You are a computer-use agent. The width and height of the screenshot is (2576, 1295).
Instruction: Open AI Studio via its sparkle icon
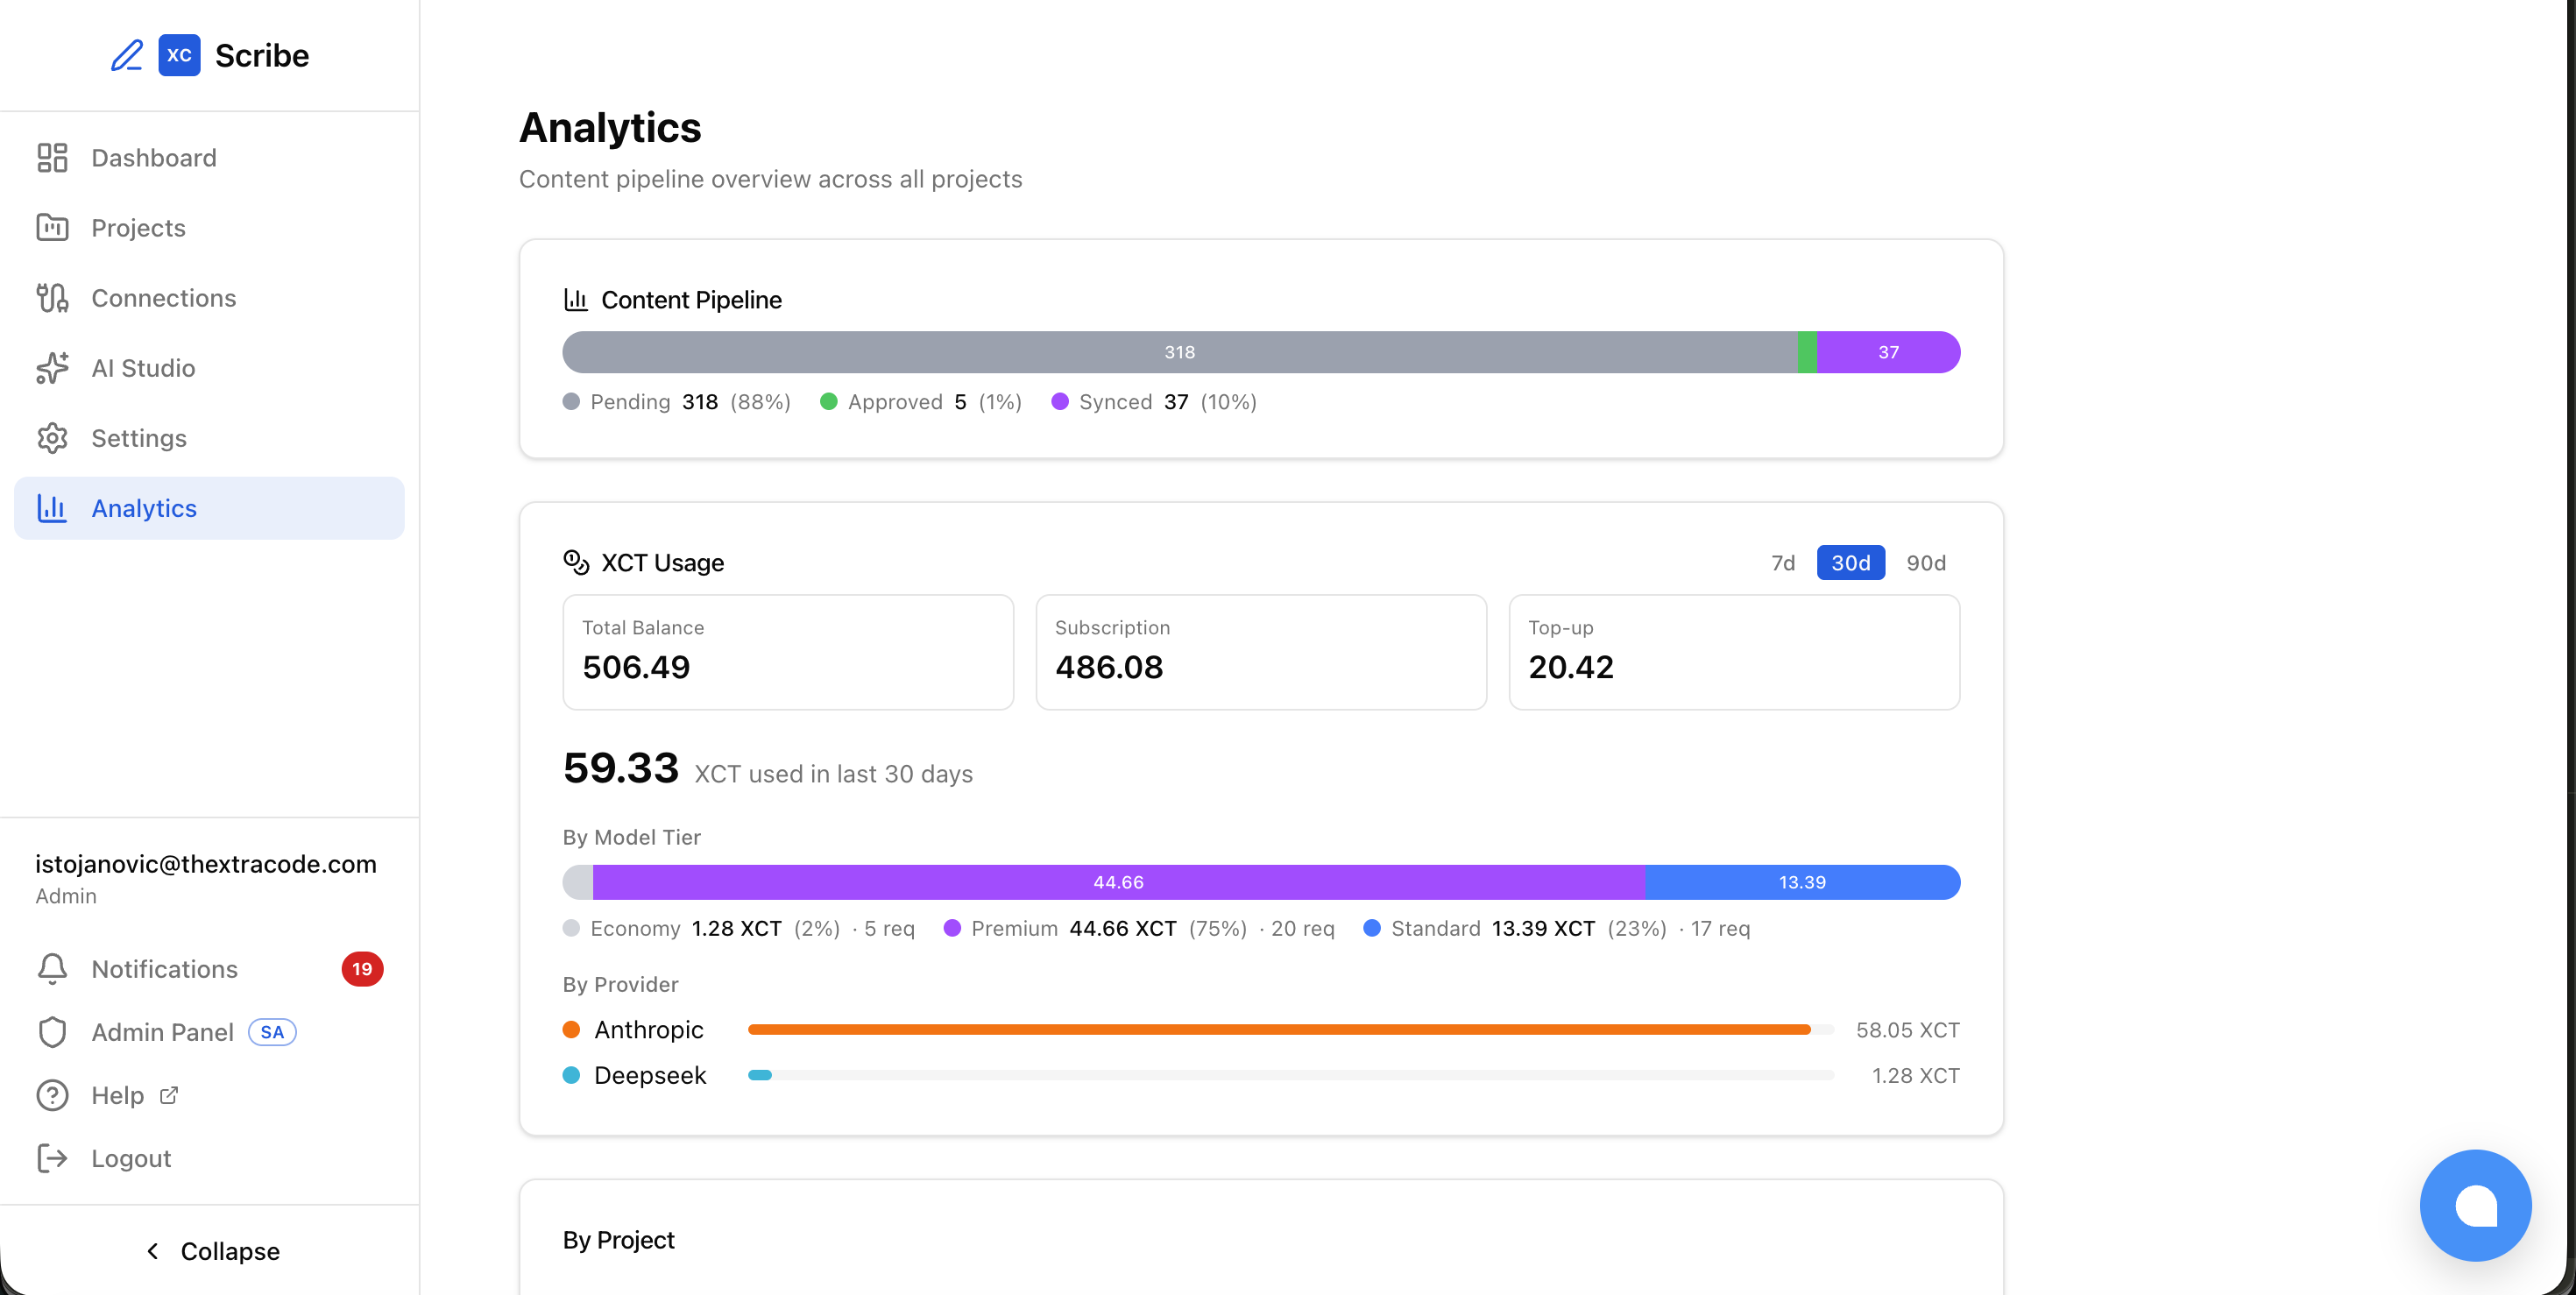coord(52,368)
